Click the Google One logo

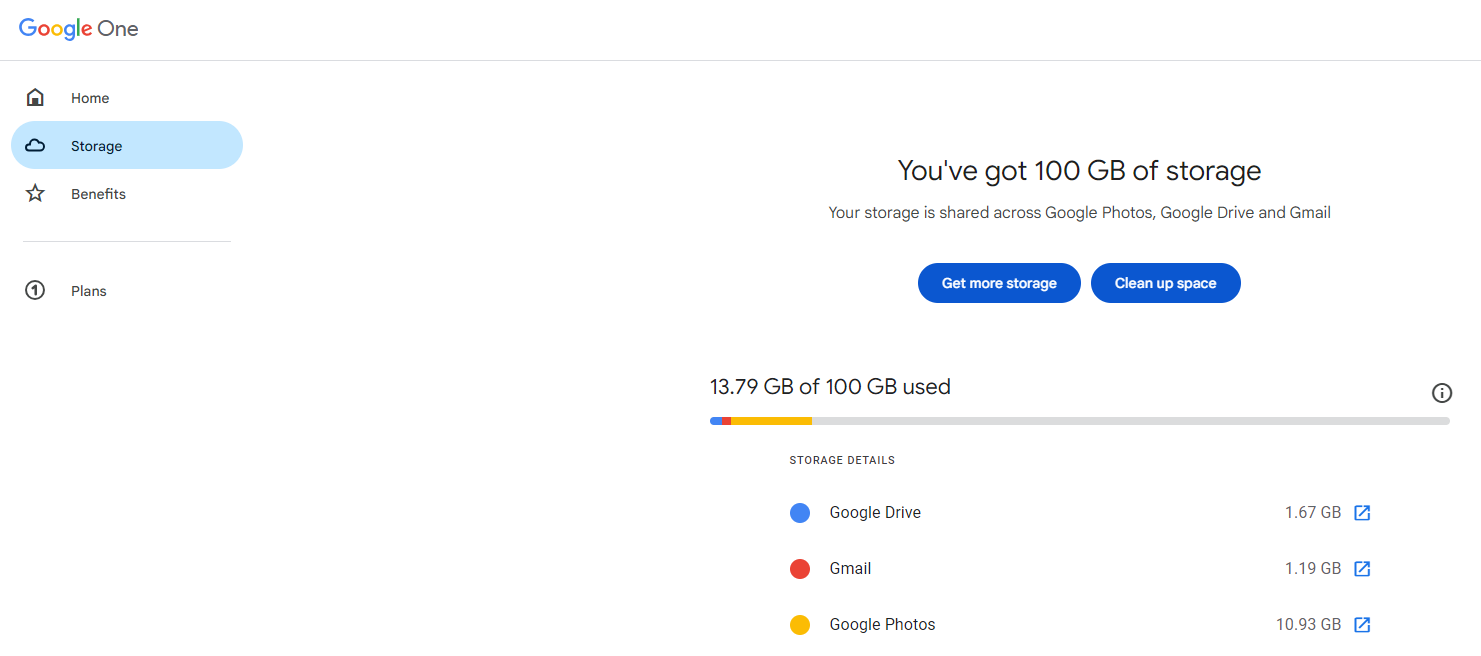click(x=78, y=29)
